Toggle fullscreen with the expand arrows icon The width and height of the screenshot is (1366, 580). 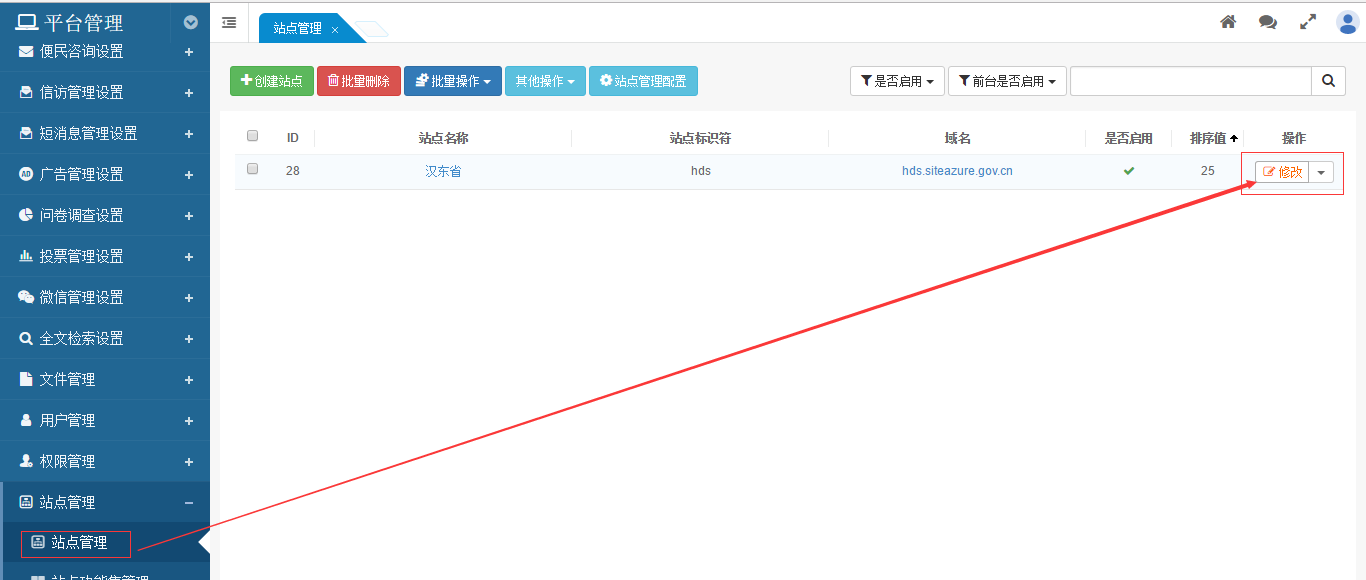point(1308,22)
